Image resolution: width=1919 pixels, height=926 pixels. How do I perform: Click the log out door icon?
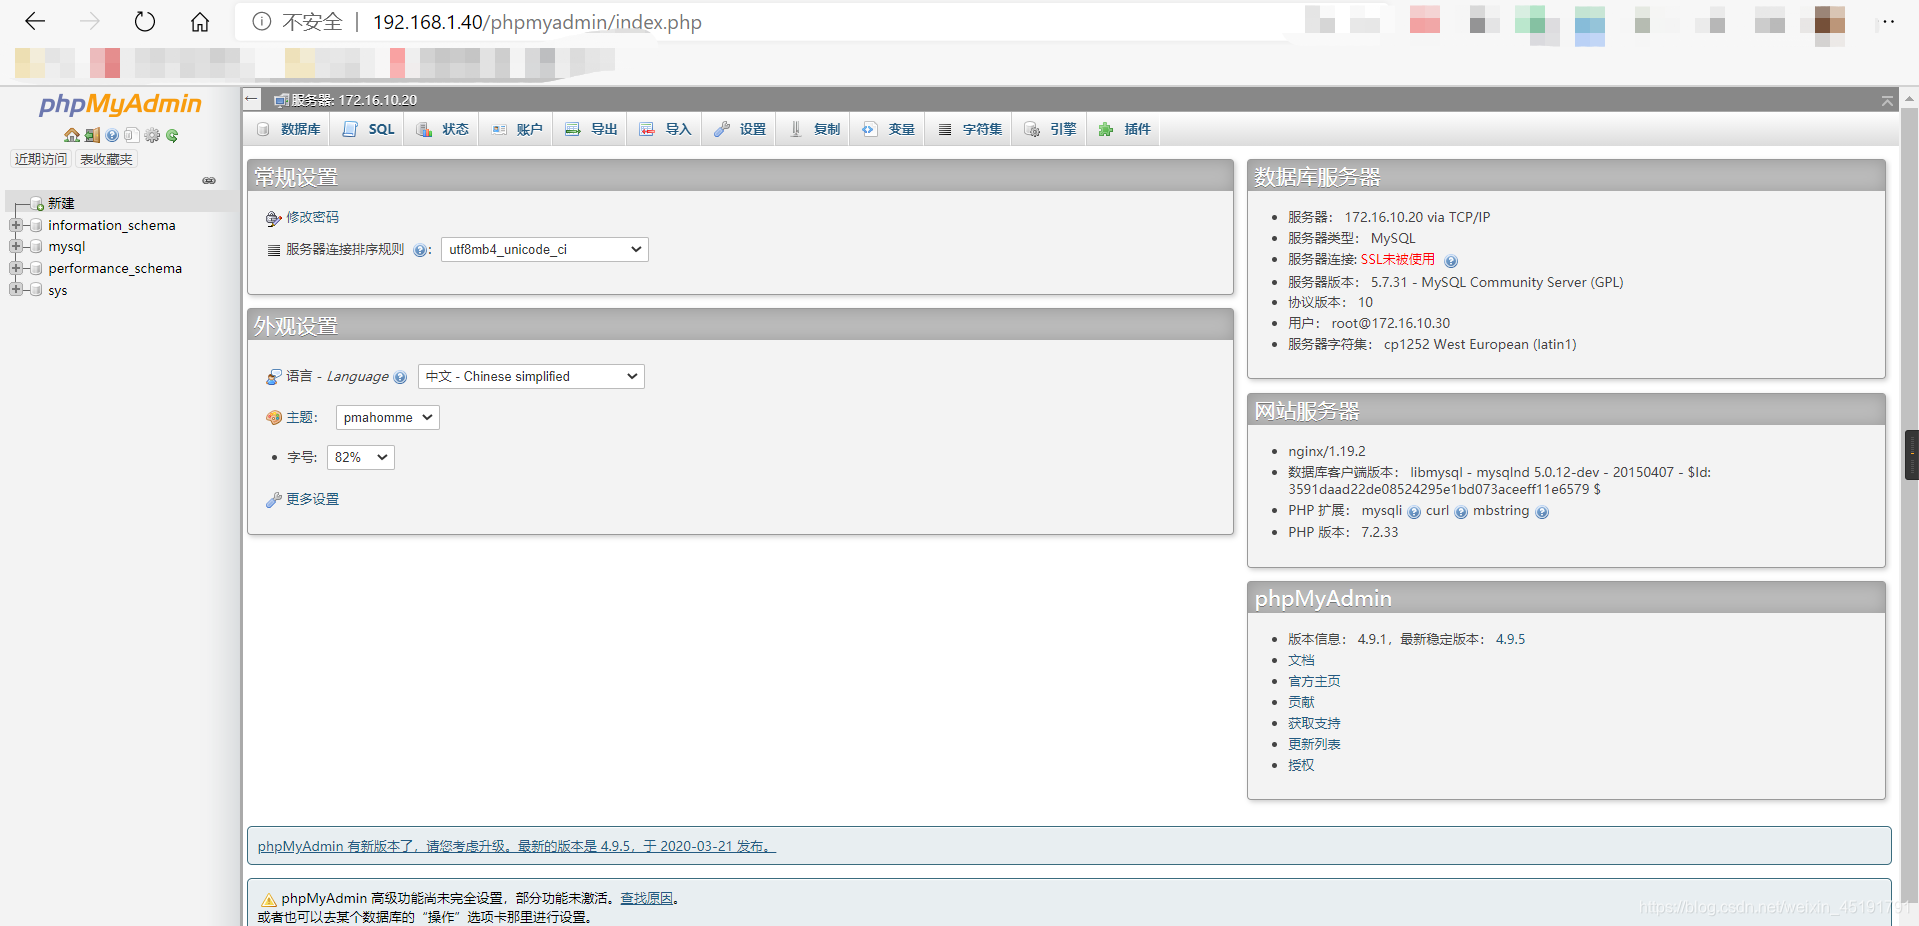pos(92,135)
